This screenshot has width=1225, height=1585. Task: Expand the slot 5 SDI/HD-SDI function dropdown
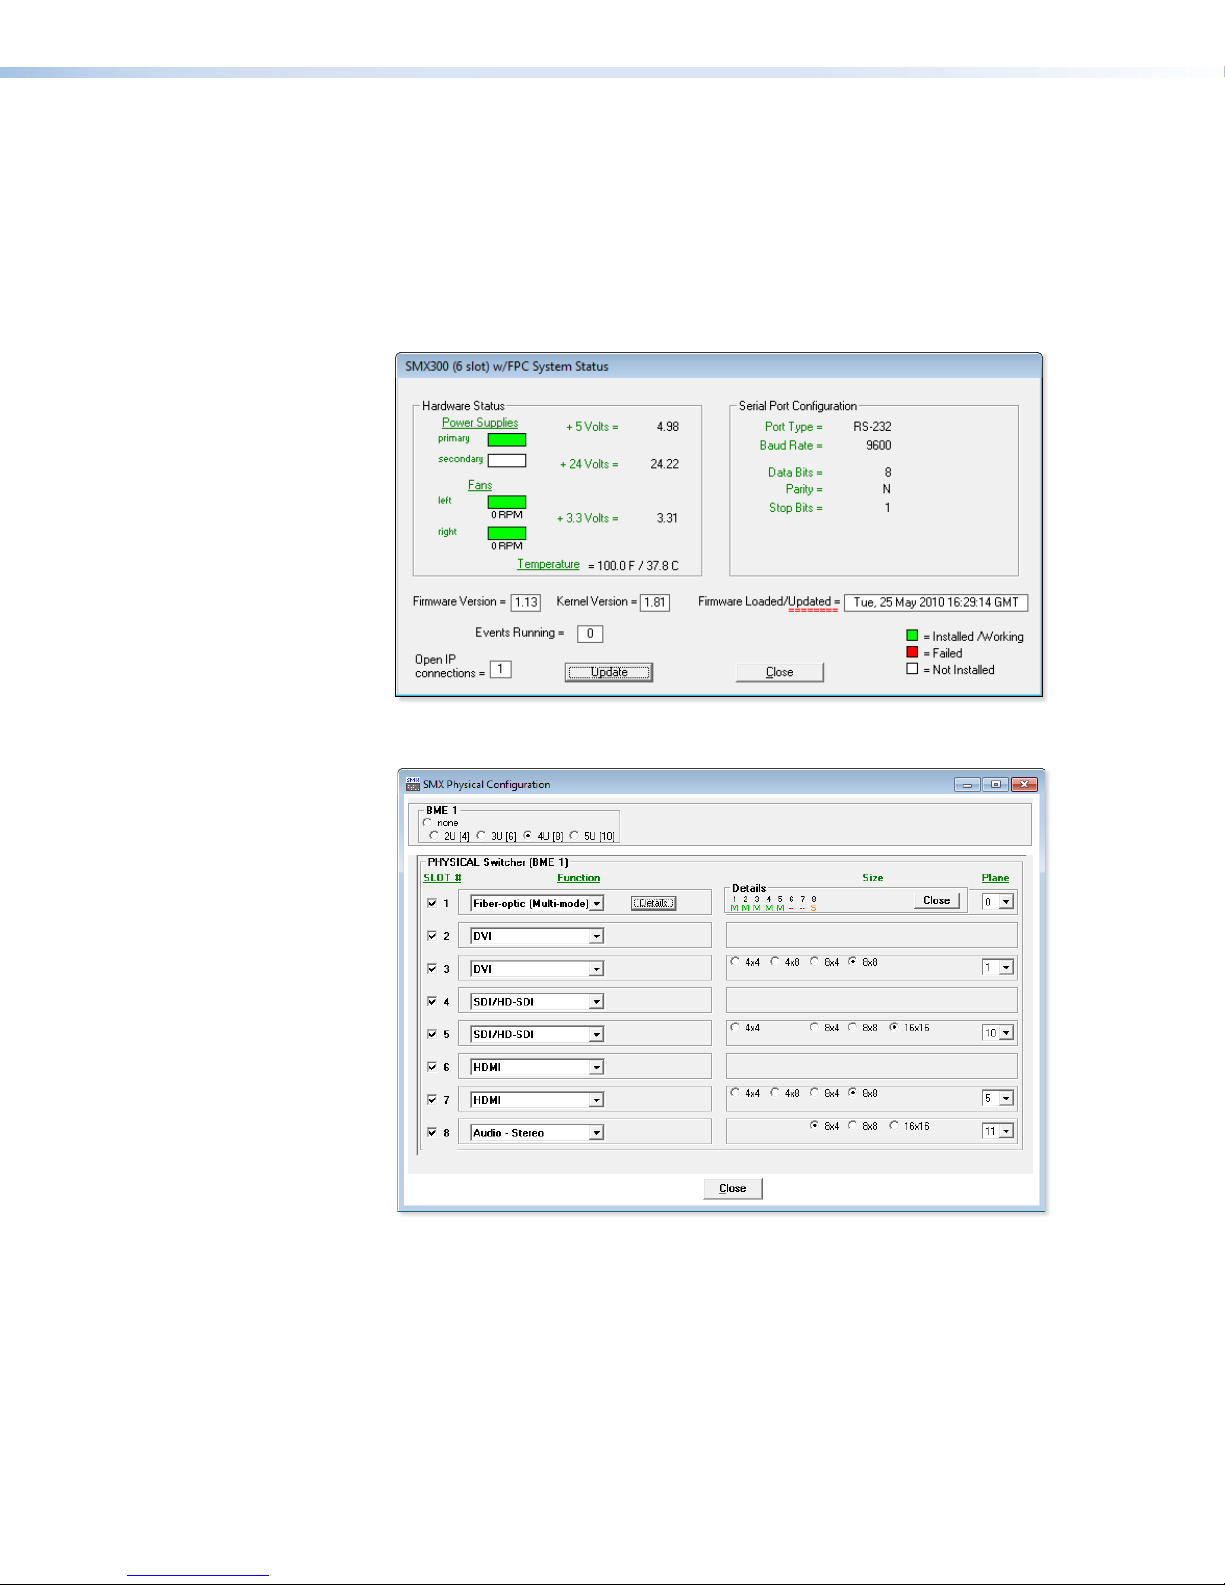pos(596,1034)
